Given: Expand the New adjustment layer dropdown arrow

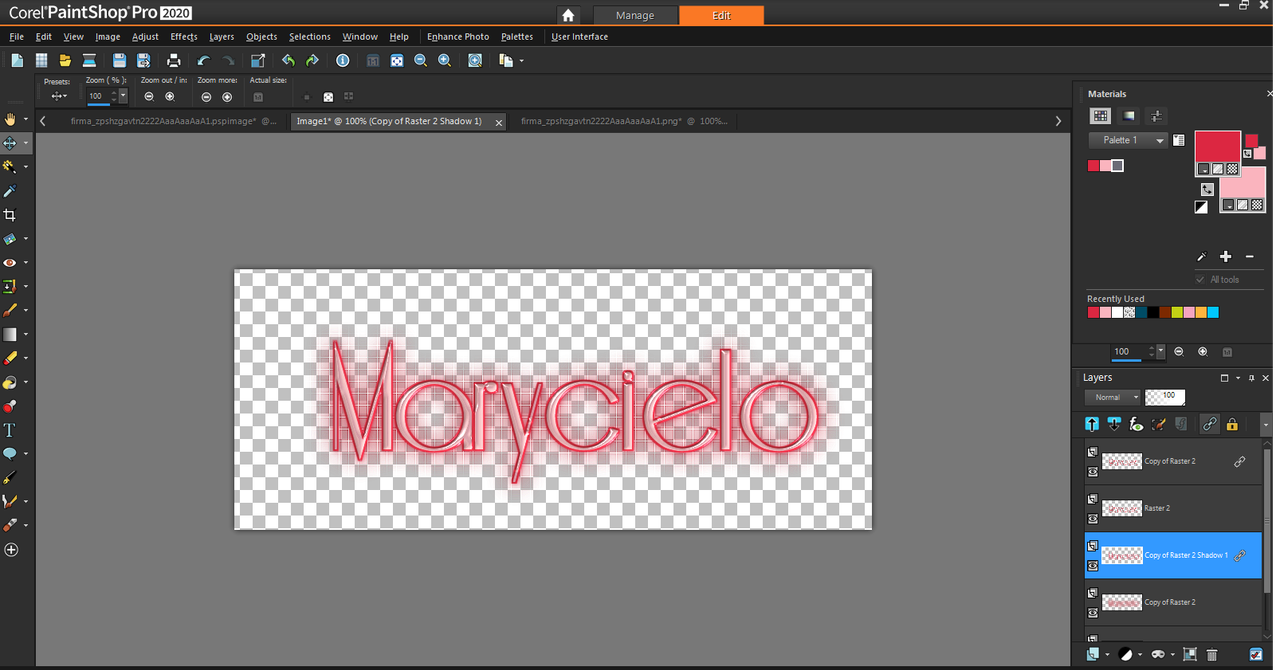Looking at the screenshot, I should pos(1139,654).
